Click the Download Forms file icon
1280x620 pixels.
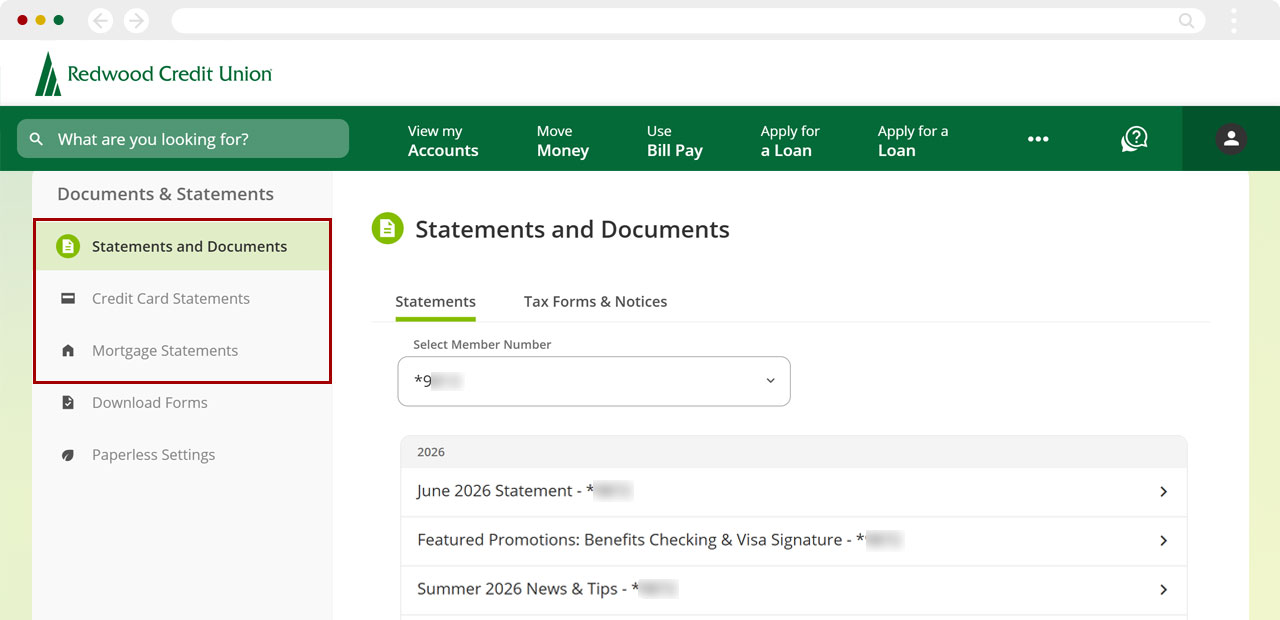coord(68,402)
